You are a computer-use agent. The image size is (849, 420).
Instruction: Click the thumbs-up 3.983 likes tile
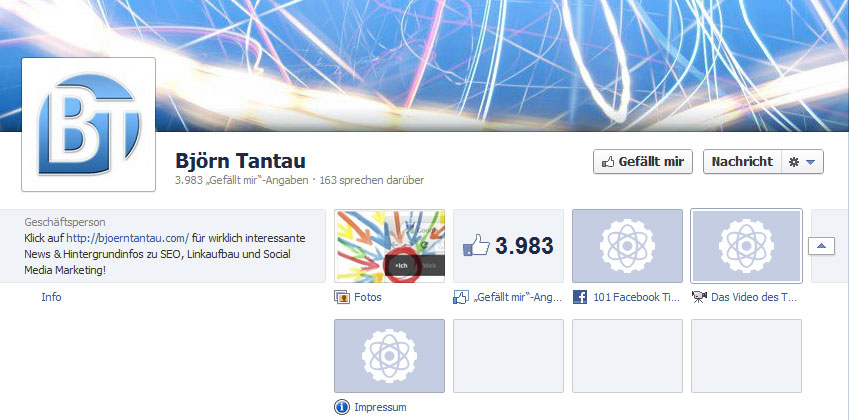(508, 246)
